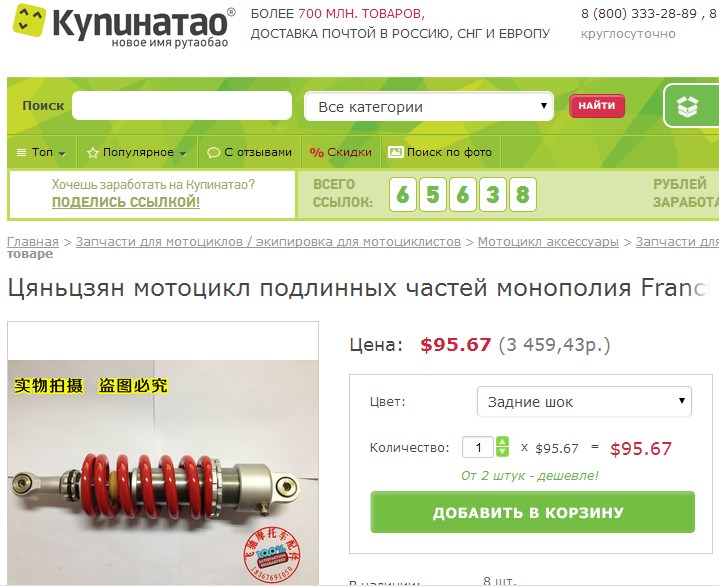Click the Купинатао smiley logo icon

29,20
